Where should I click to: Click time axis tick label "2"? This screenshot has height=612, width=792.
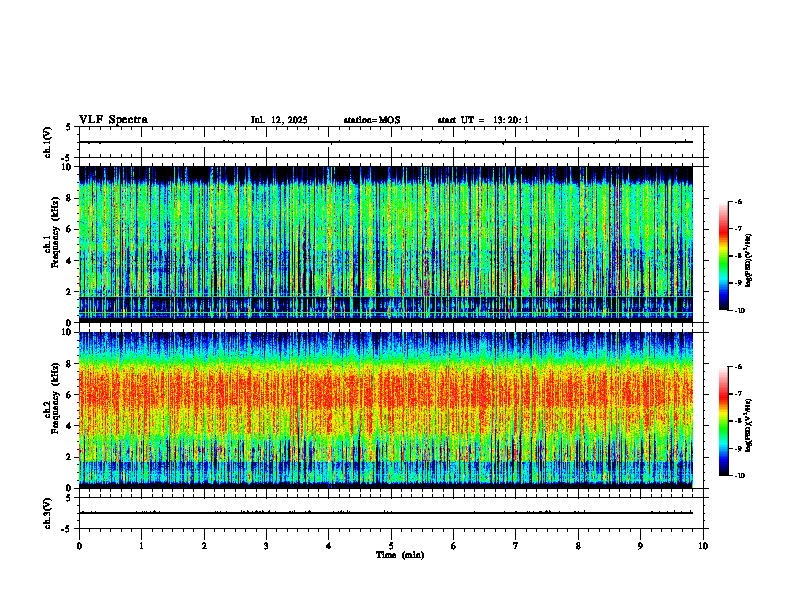(204, 546)
